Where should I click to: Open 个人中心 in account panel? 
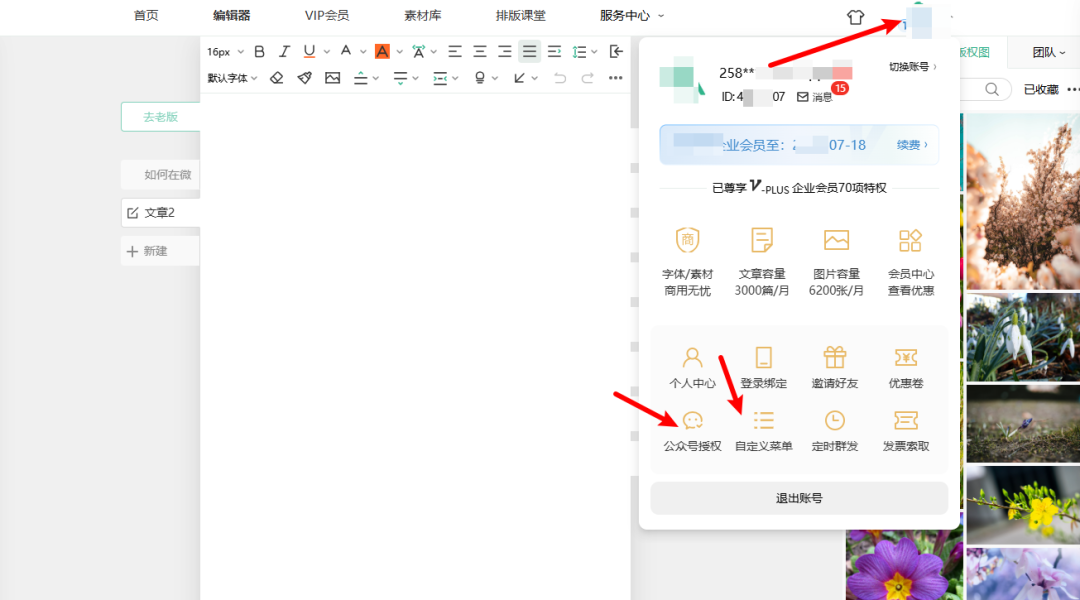click(692, 368)
